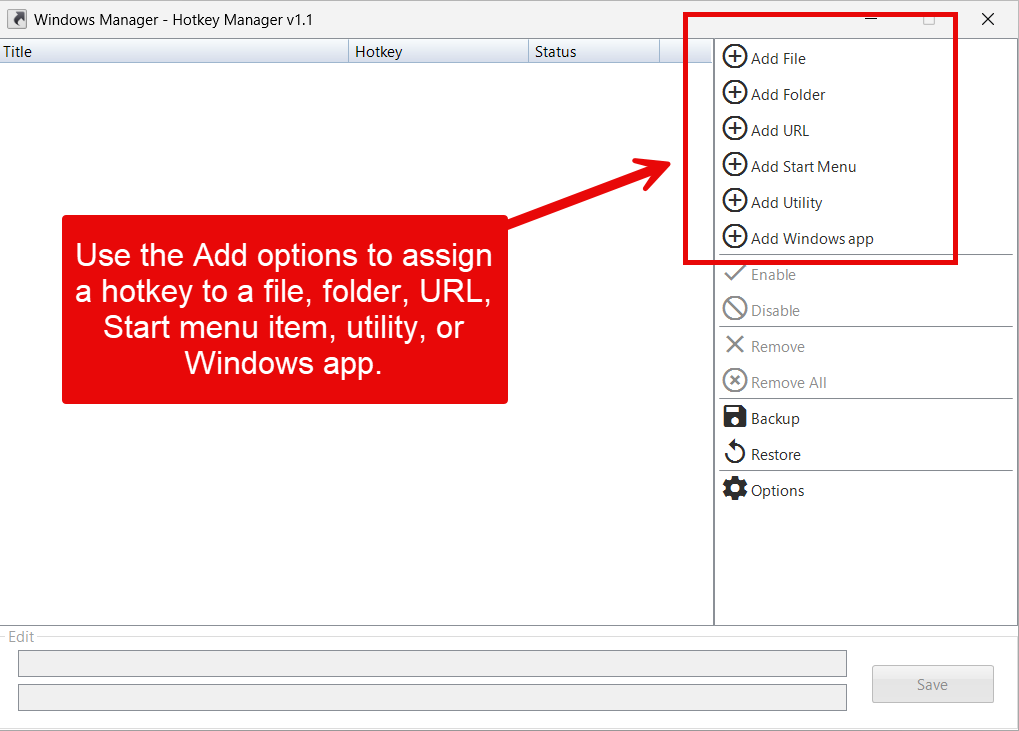Image resolution: width=1019 pixels, height=731 pixels.
Task: Open the Options text entry
Action: tap(777, 491)
